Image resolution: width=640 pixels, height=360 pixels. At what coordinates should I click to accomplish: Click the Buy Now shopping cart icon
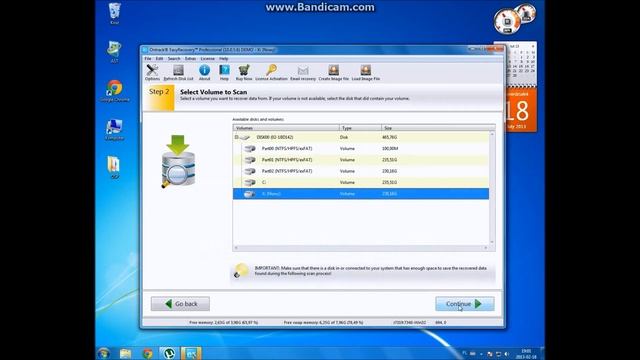click(244, 72)
